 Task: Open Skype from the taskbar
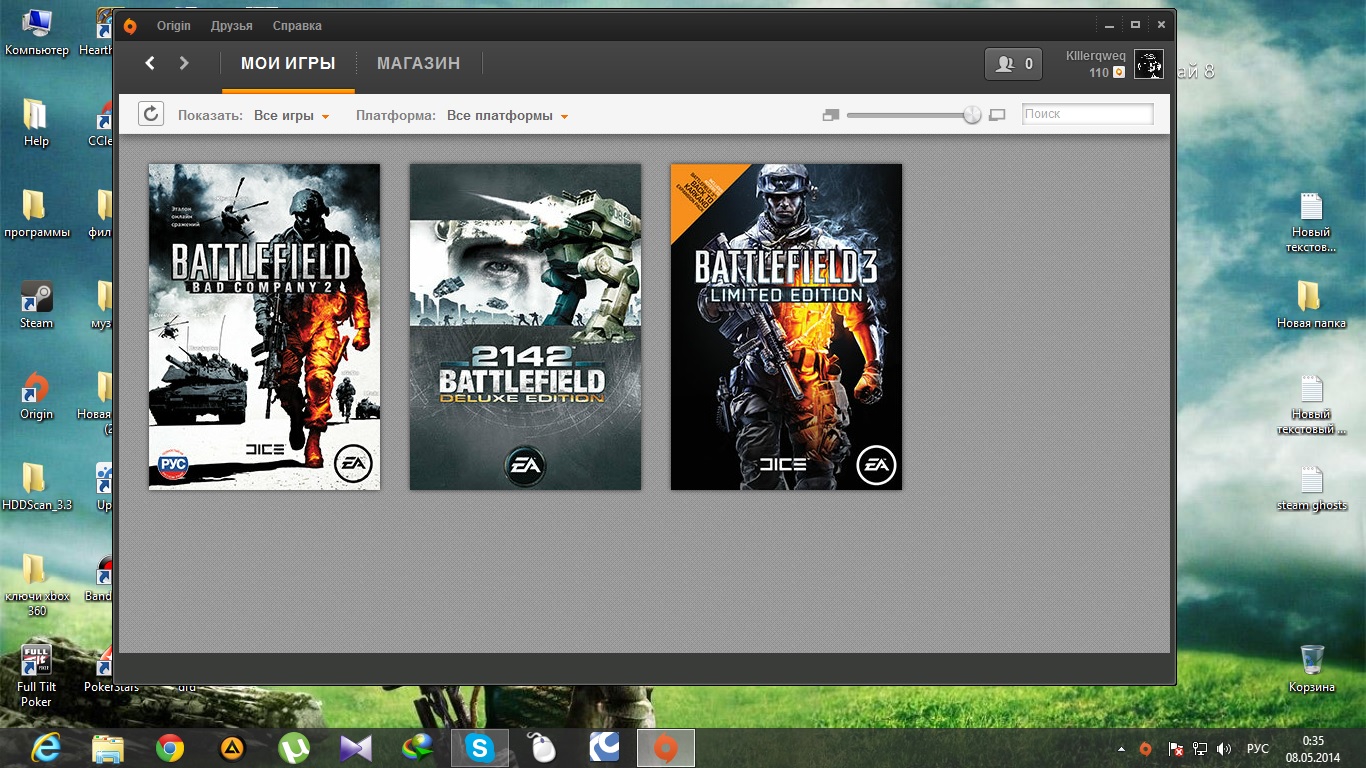tap(480, 748)
